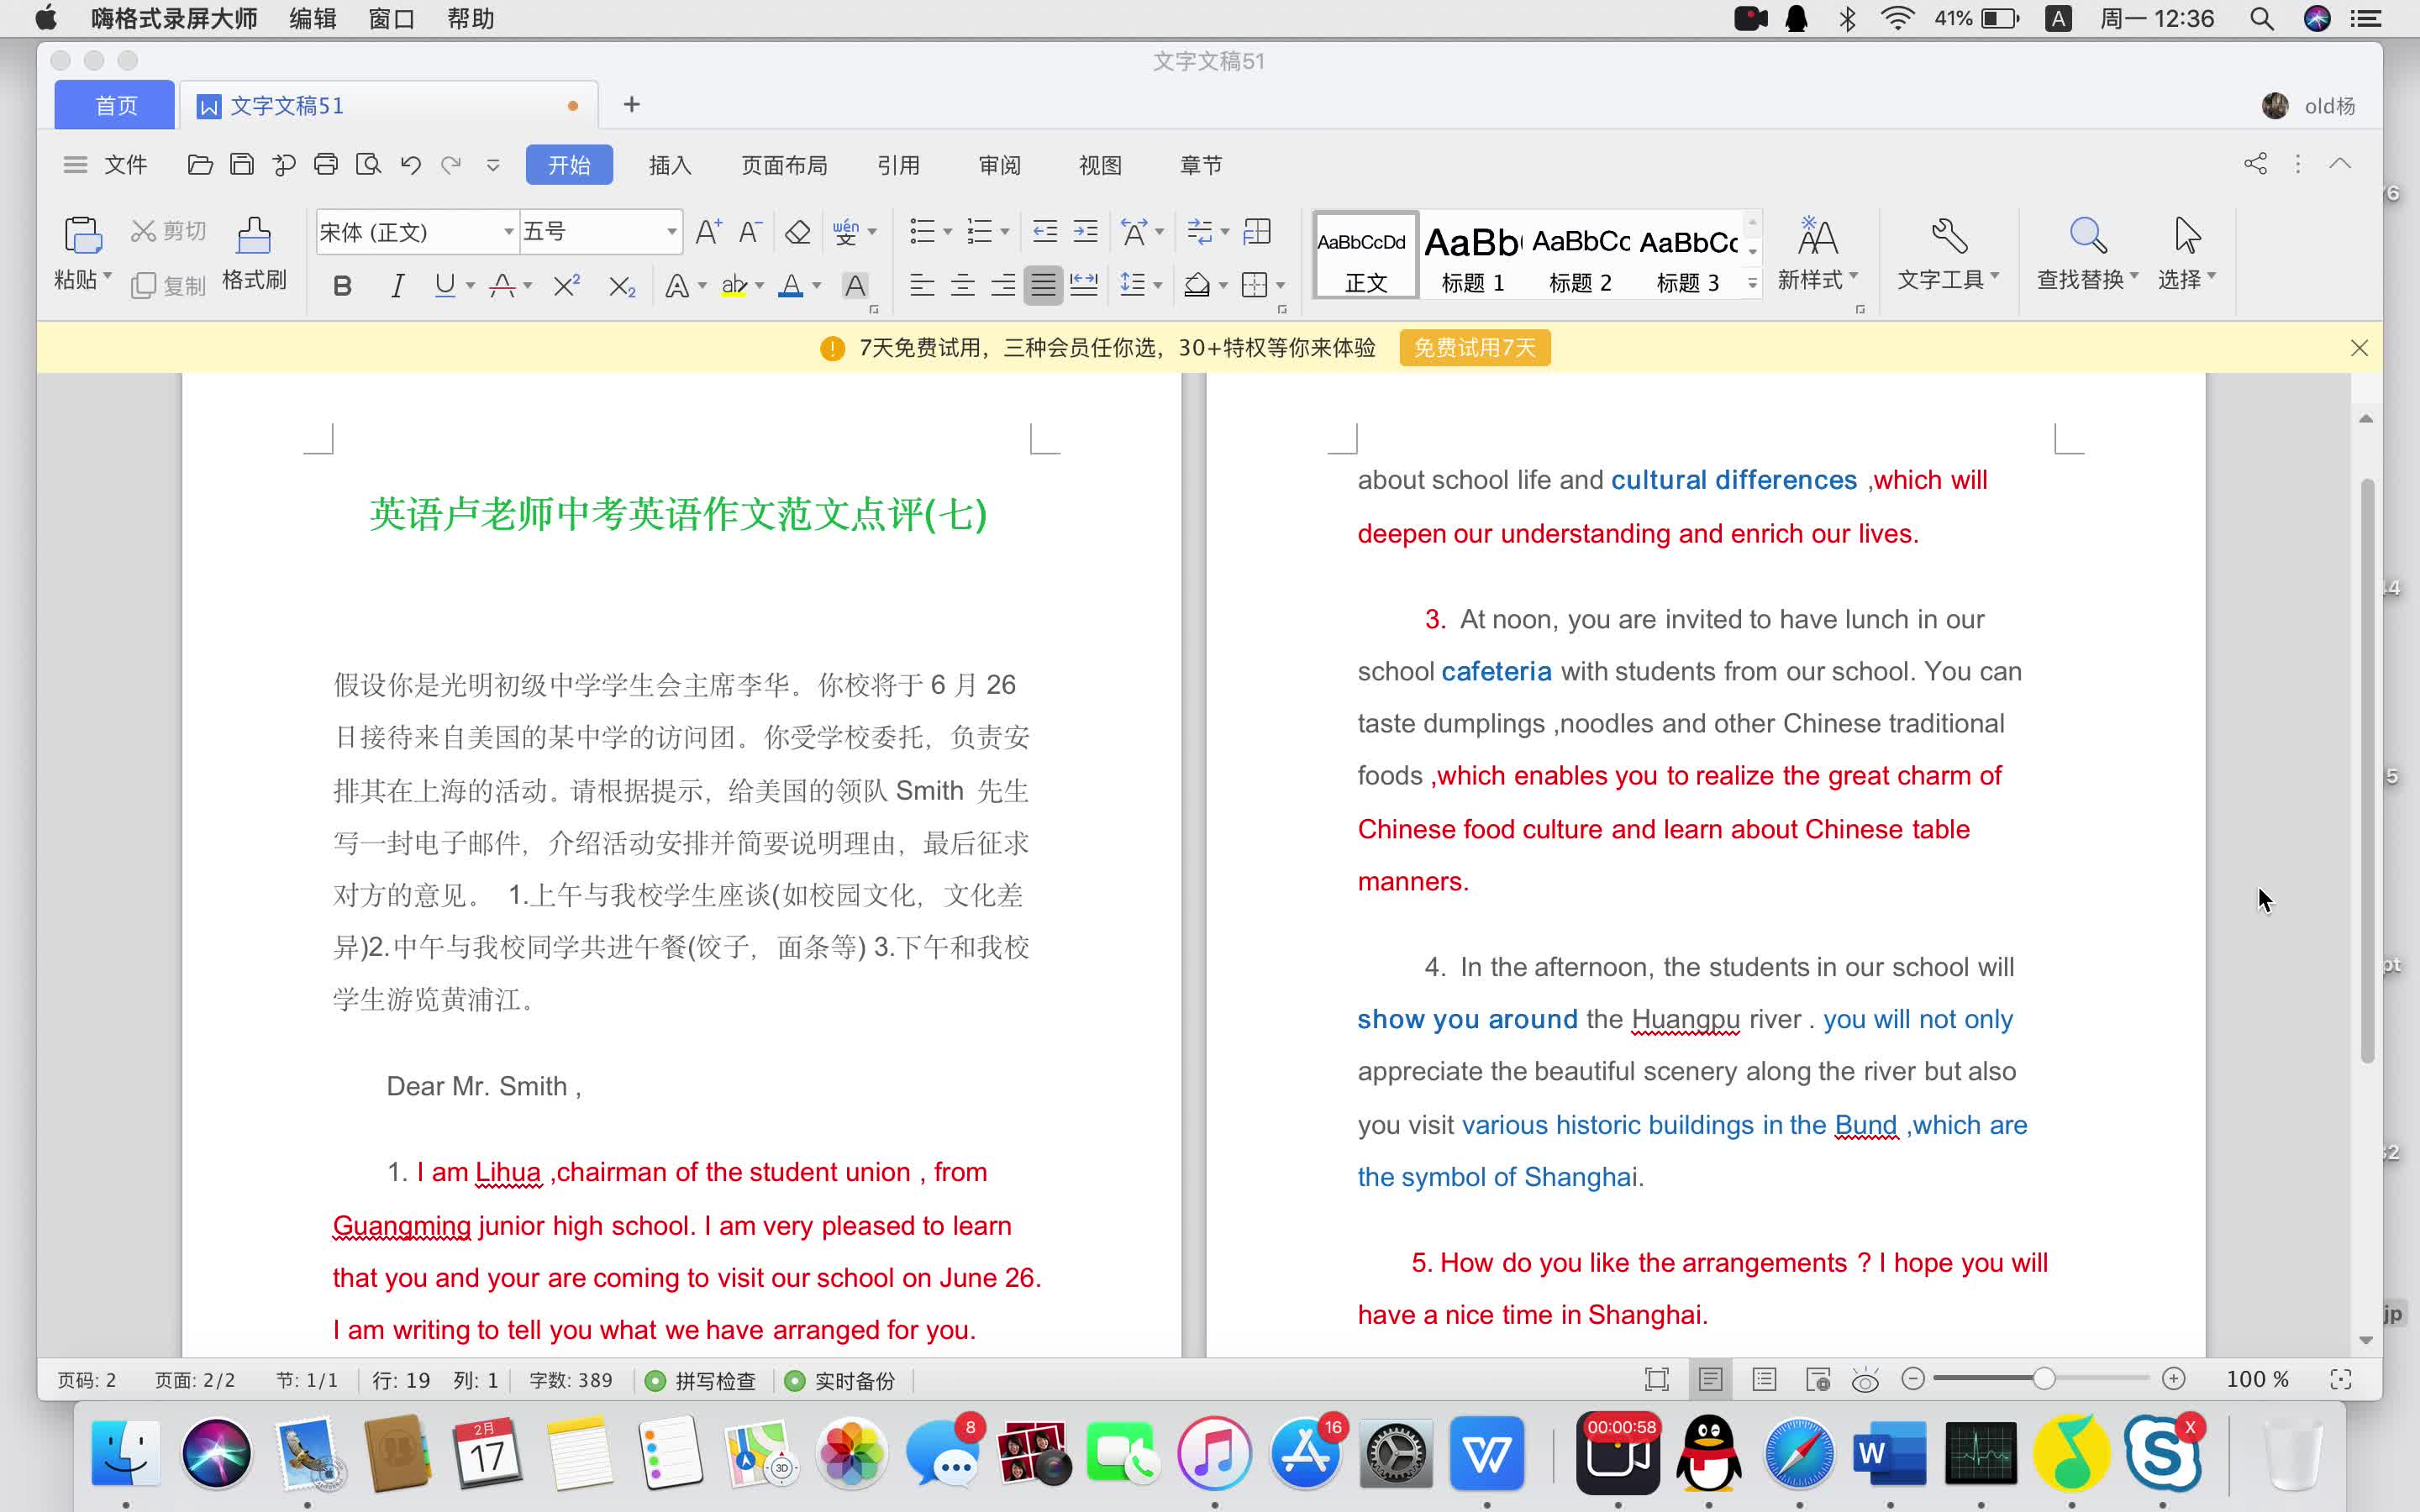
Task: Click the 免费试用7天 trial button
Action: click(1472, 347)
